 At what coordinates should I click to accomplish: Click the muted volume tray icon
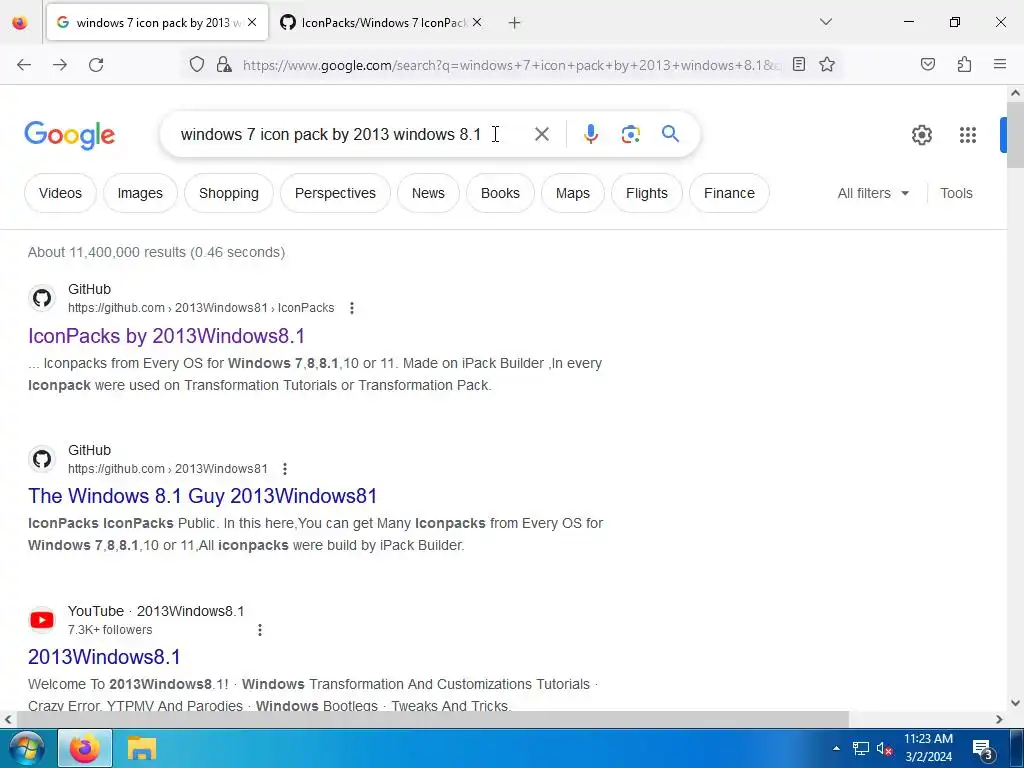click(x=885, y=748)
